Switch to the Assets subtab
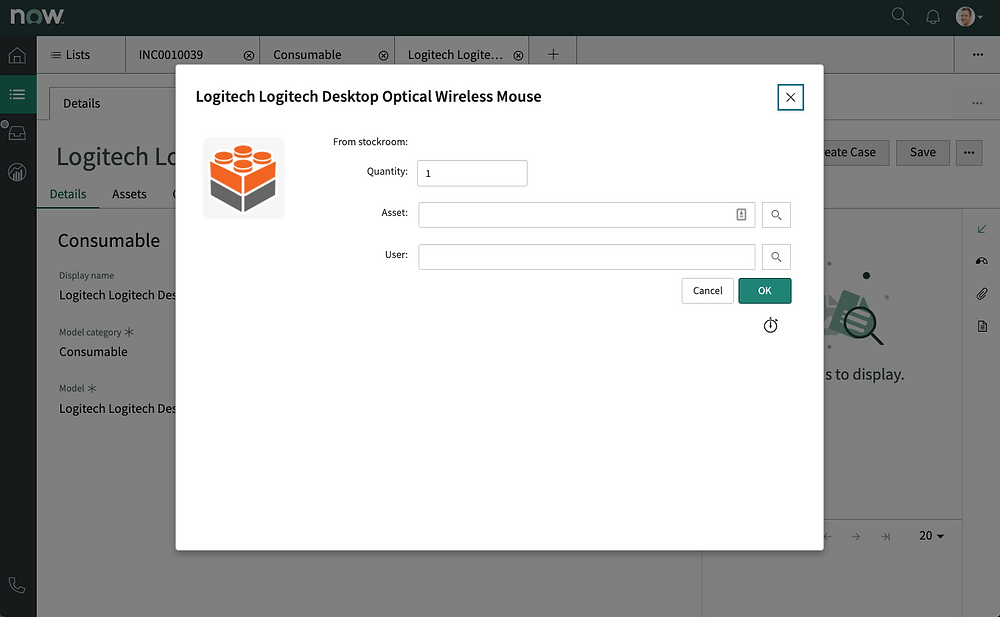1000x617 pixels. pos(129,194)
